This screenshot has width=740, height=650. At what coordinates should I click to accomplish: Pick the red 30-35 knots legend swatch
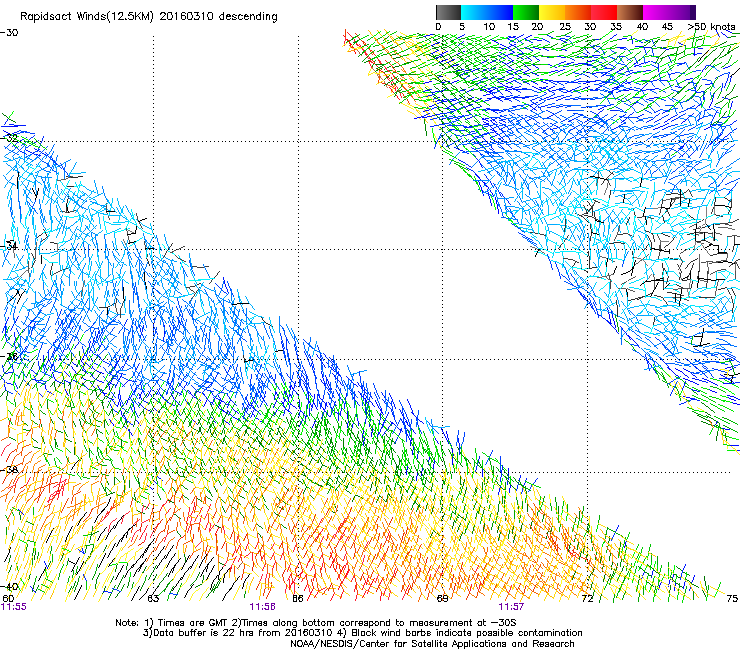pos(604,12)
